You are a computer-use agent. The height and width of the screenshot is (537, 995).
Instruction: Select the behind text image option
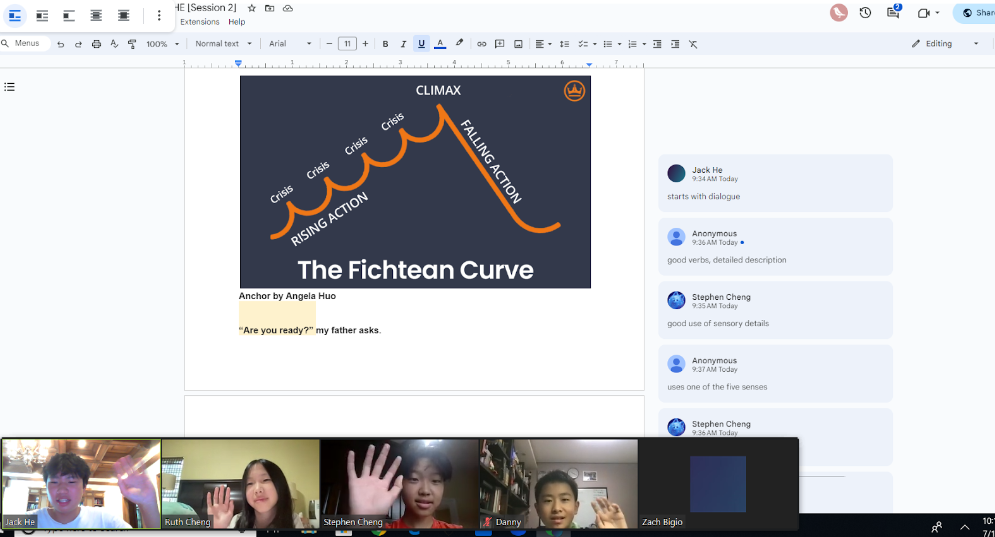(96, 15)
